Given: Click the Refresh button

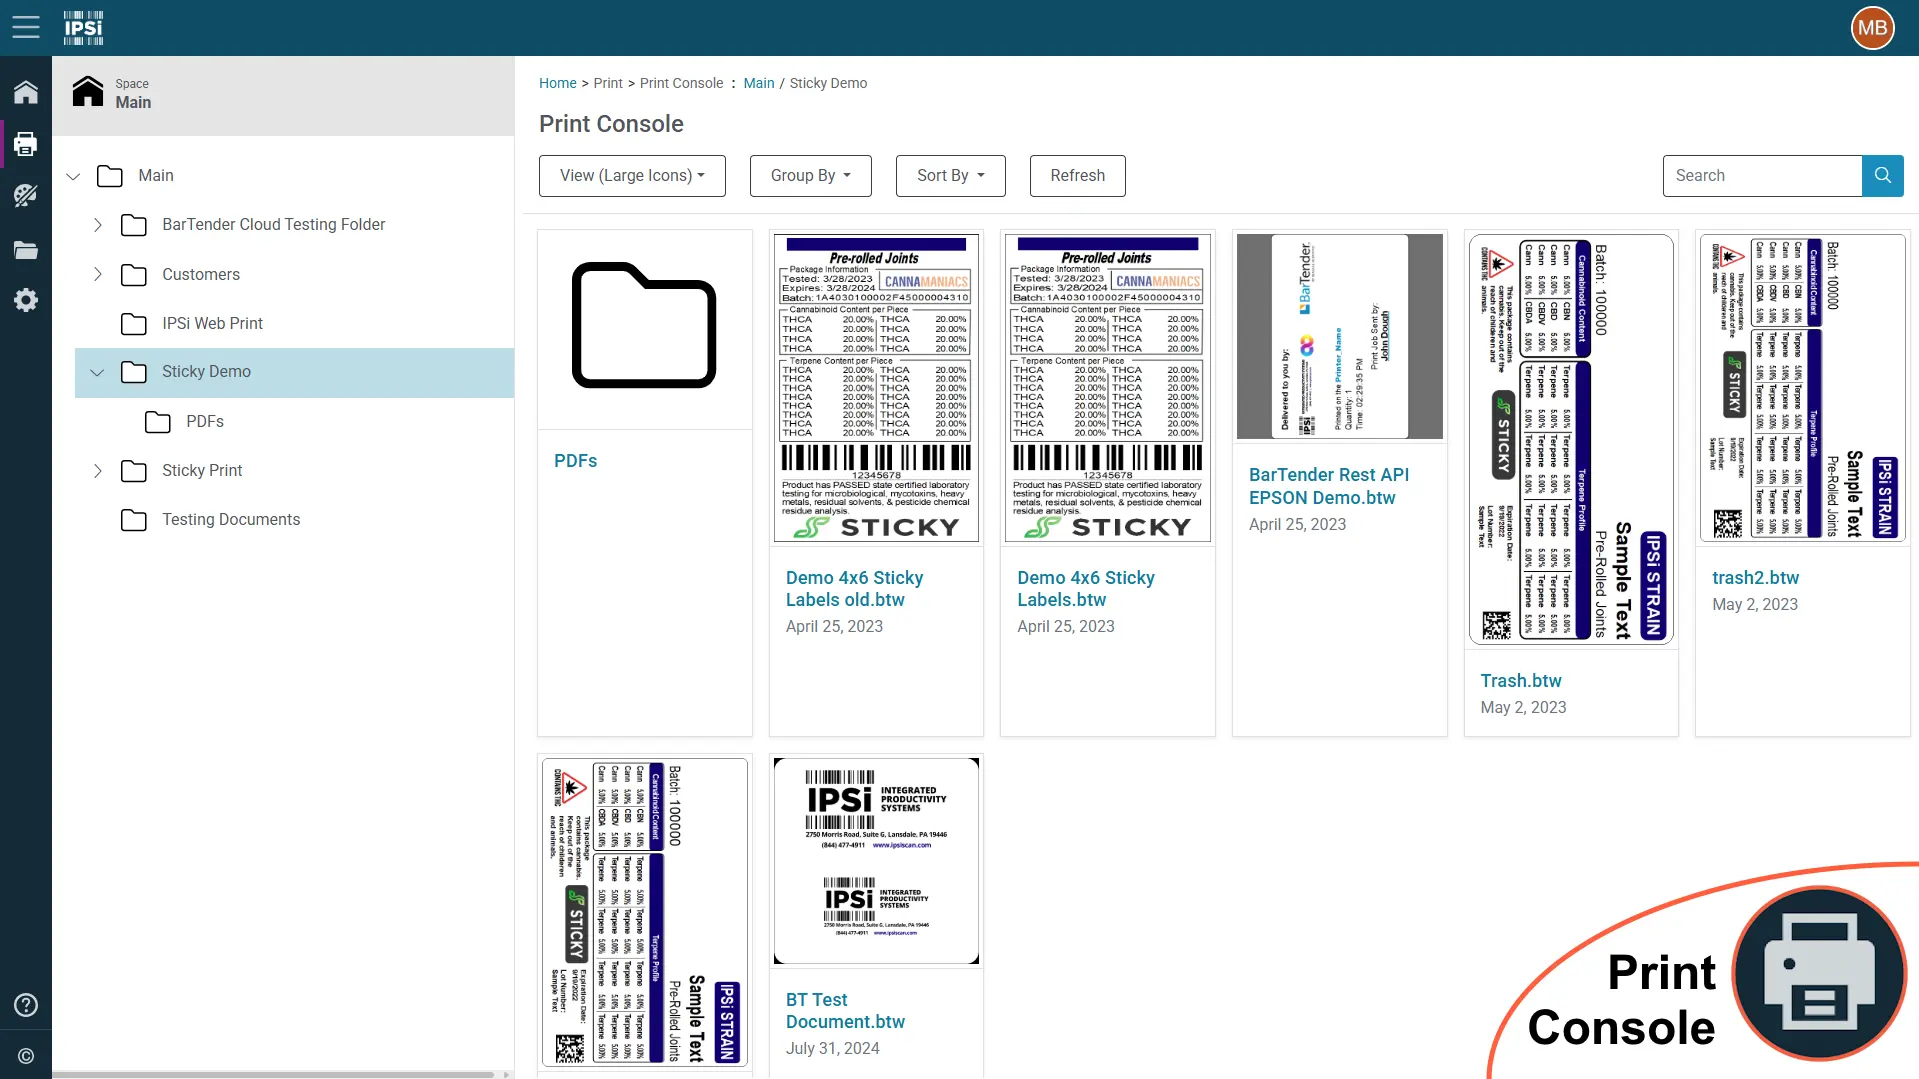Looking at the screenshot, I should [x=1077, y=175].
